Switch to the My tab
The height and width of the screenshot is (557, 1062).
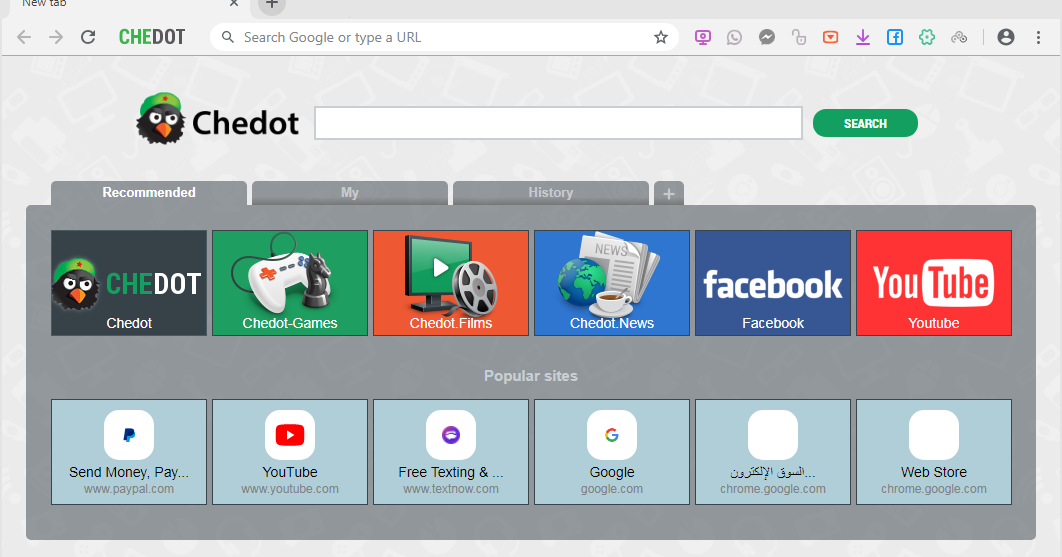(349, 192)
